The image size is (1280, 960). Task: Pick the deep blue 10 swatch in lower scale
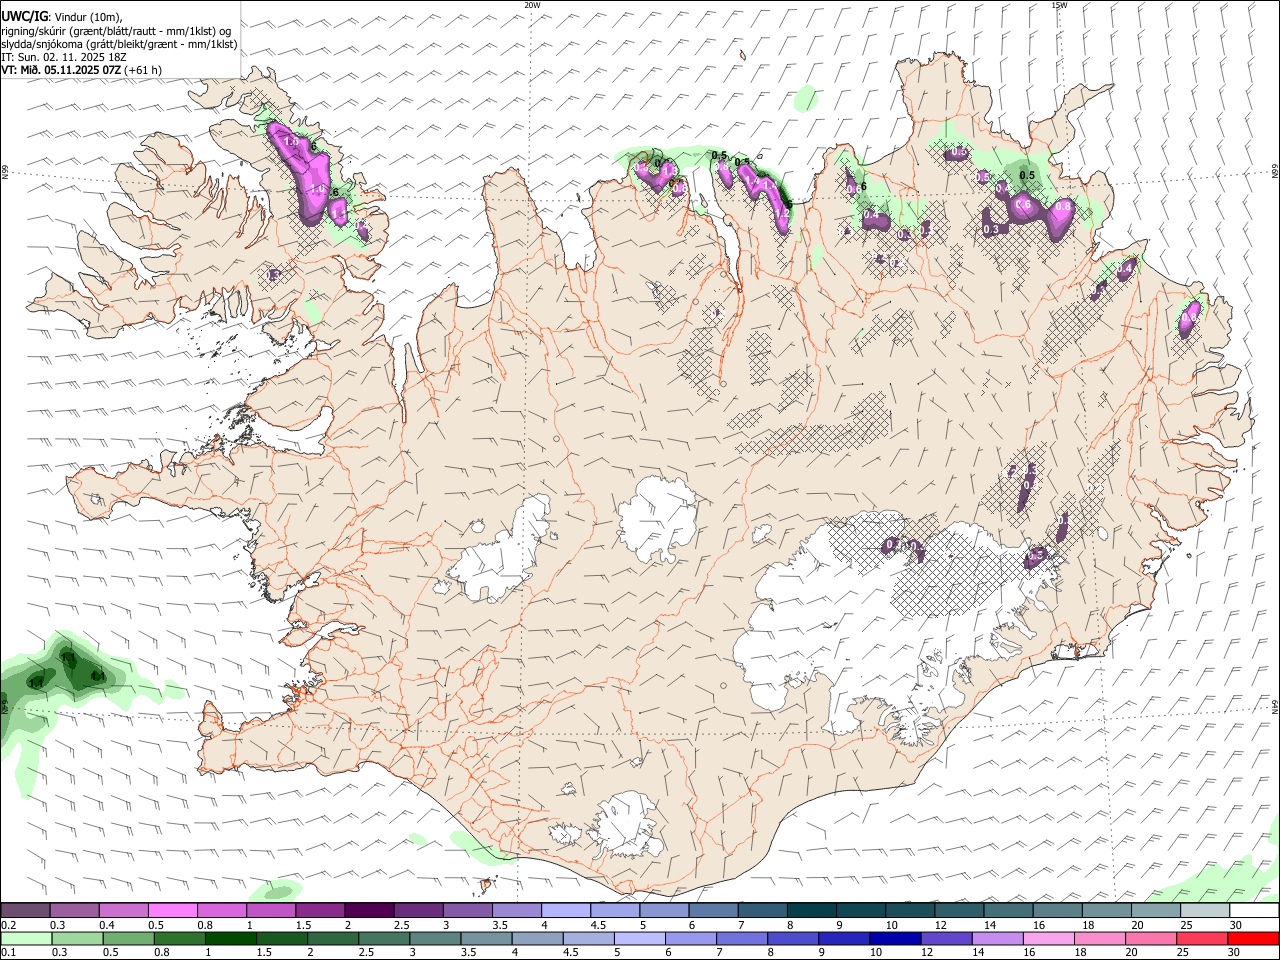coord(895,938)
